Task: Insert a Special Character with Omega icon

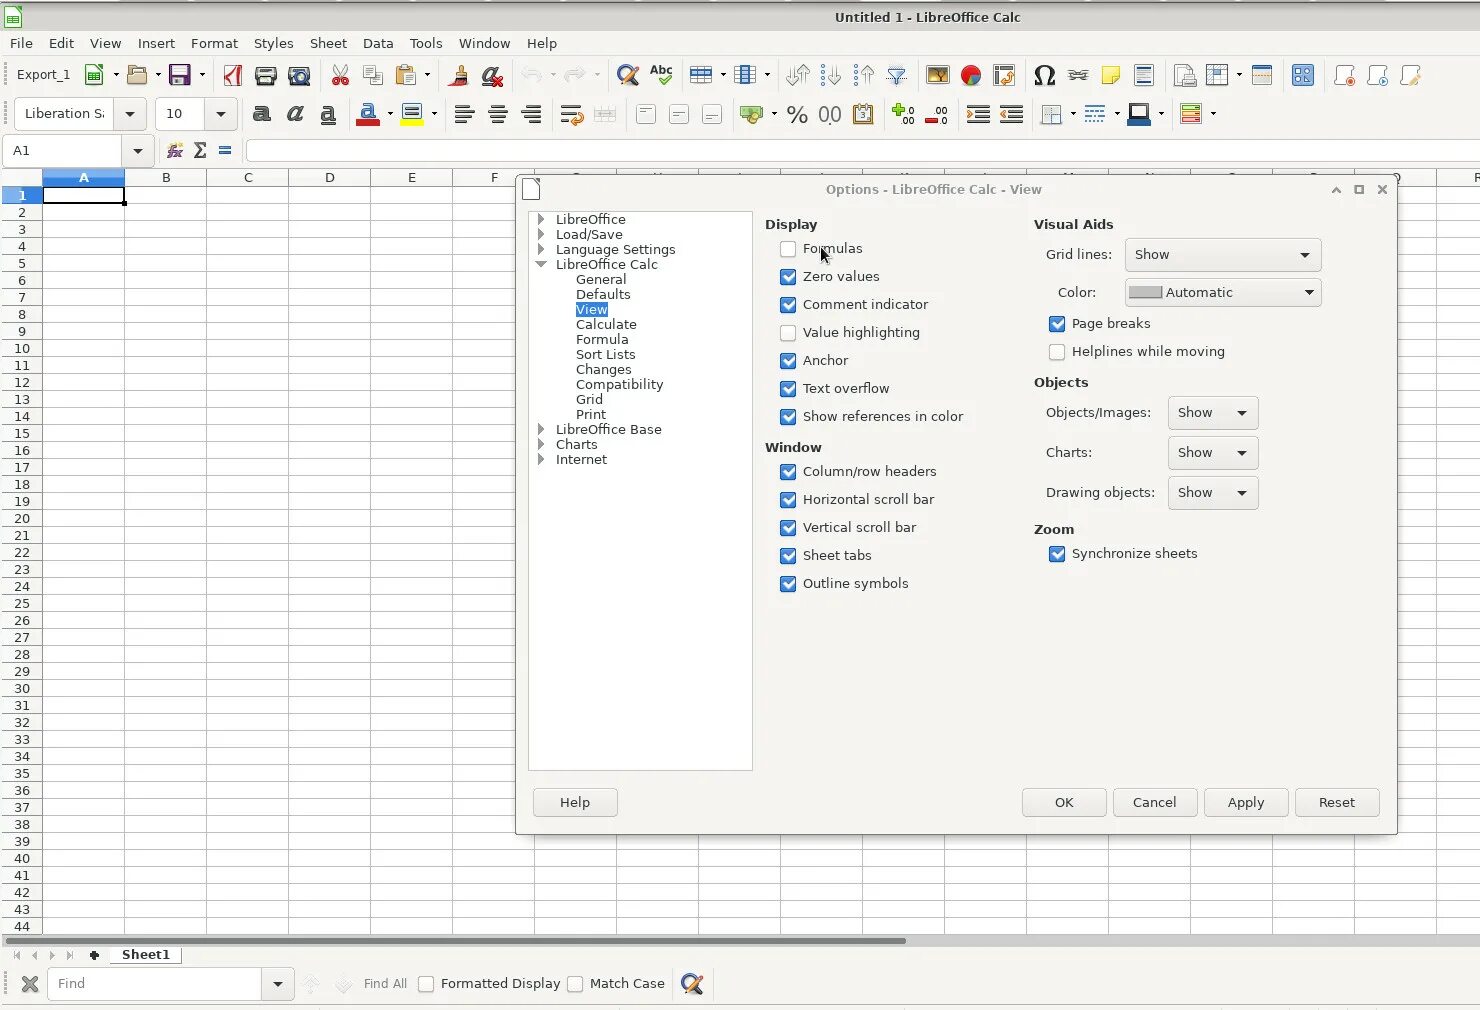Action: (1044, 75)
